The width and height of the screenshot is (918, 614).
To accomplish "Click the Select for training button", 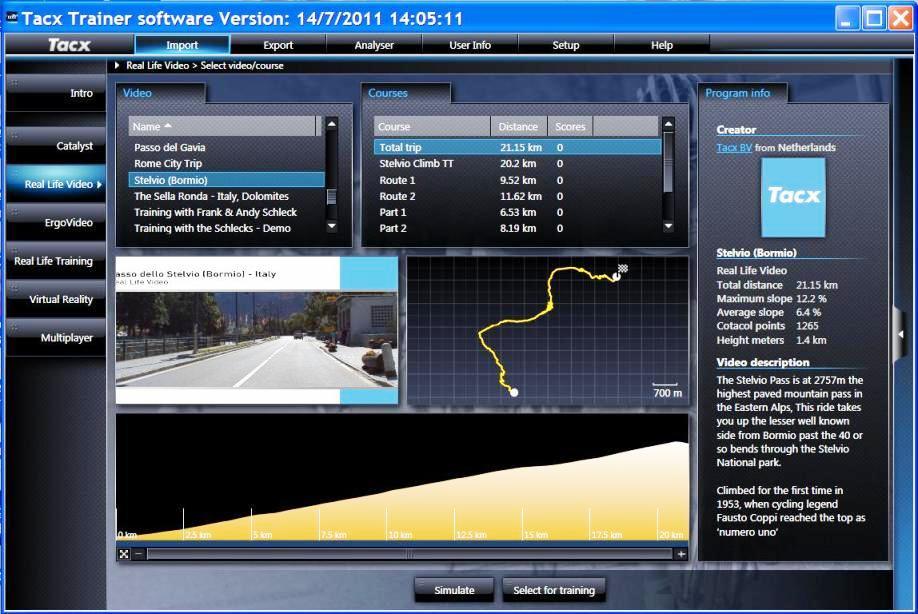I will point(554,590).
